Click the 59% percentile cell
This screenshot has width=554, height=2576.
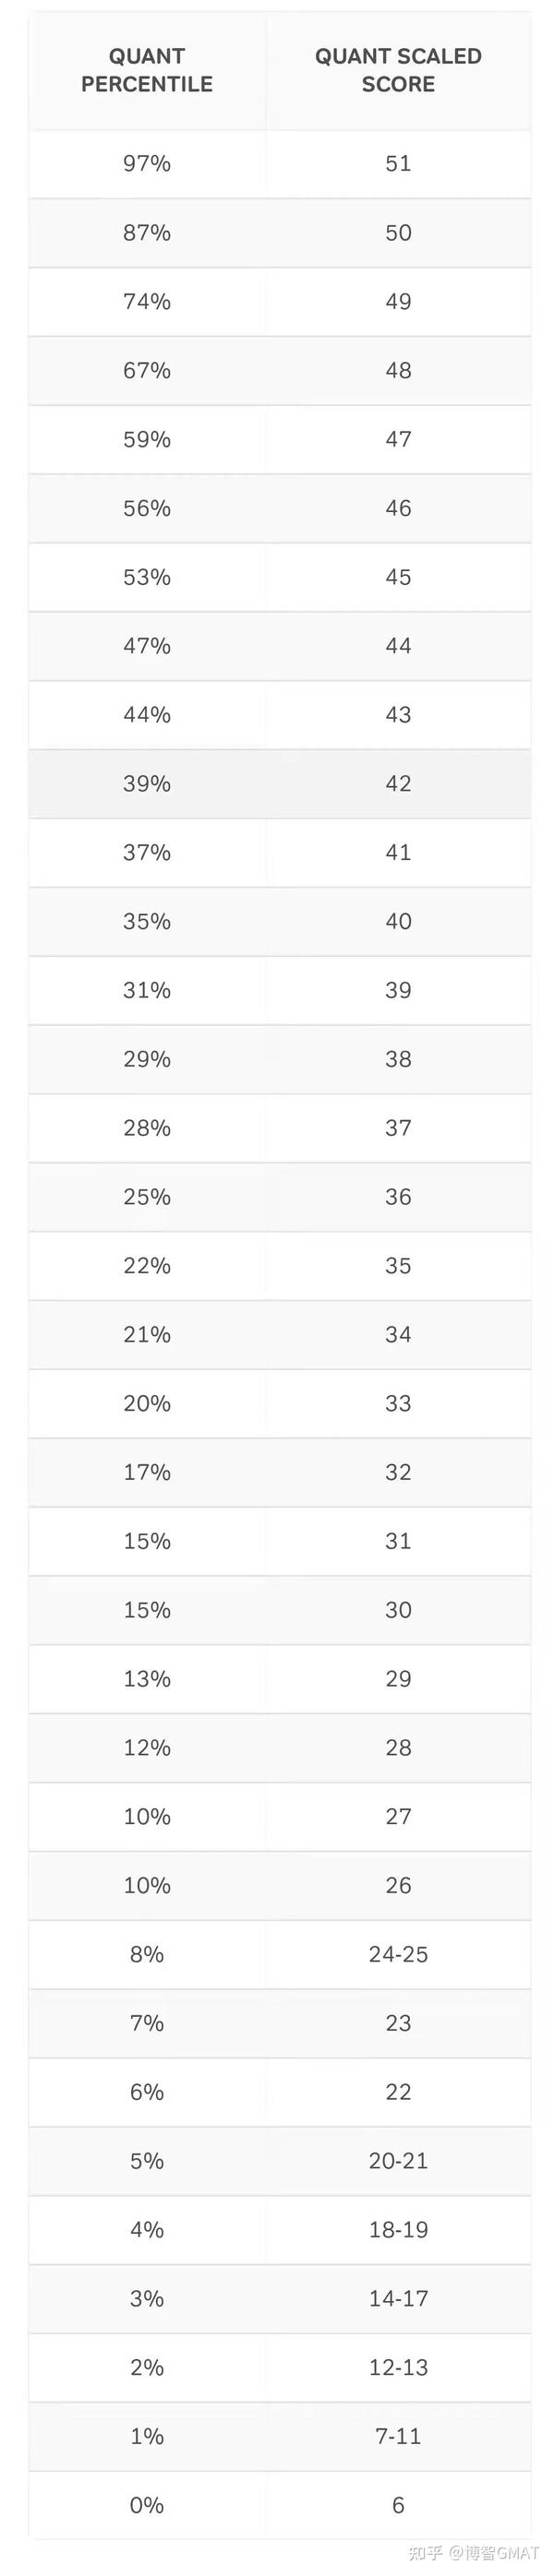click(x=147, y=440)
